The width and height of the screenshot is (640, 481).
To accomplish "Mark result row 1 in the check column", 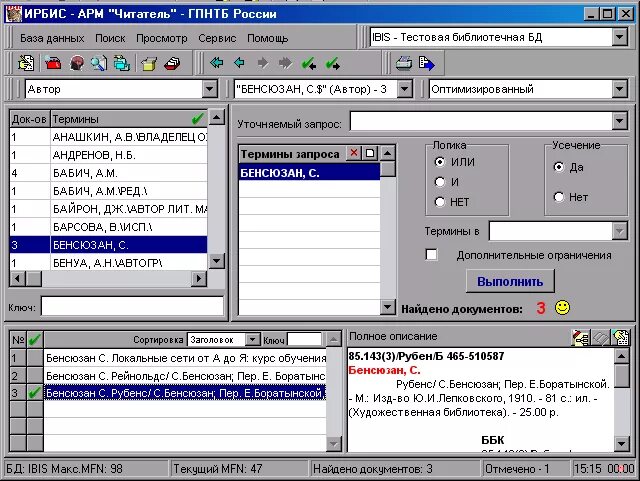I will pyautogui.click(x=35, y=358).
